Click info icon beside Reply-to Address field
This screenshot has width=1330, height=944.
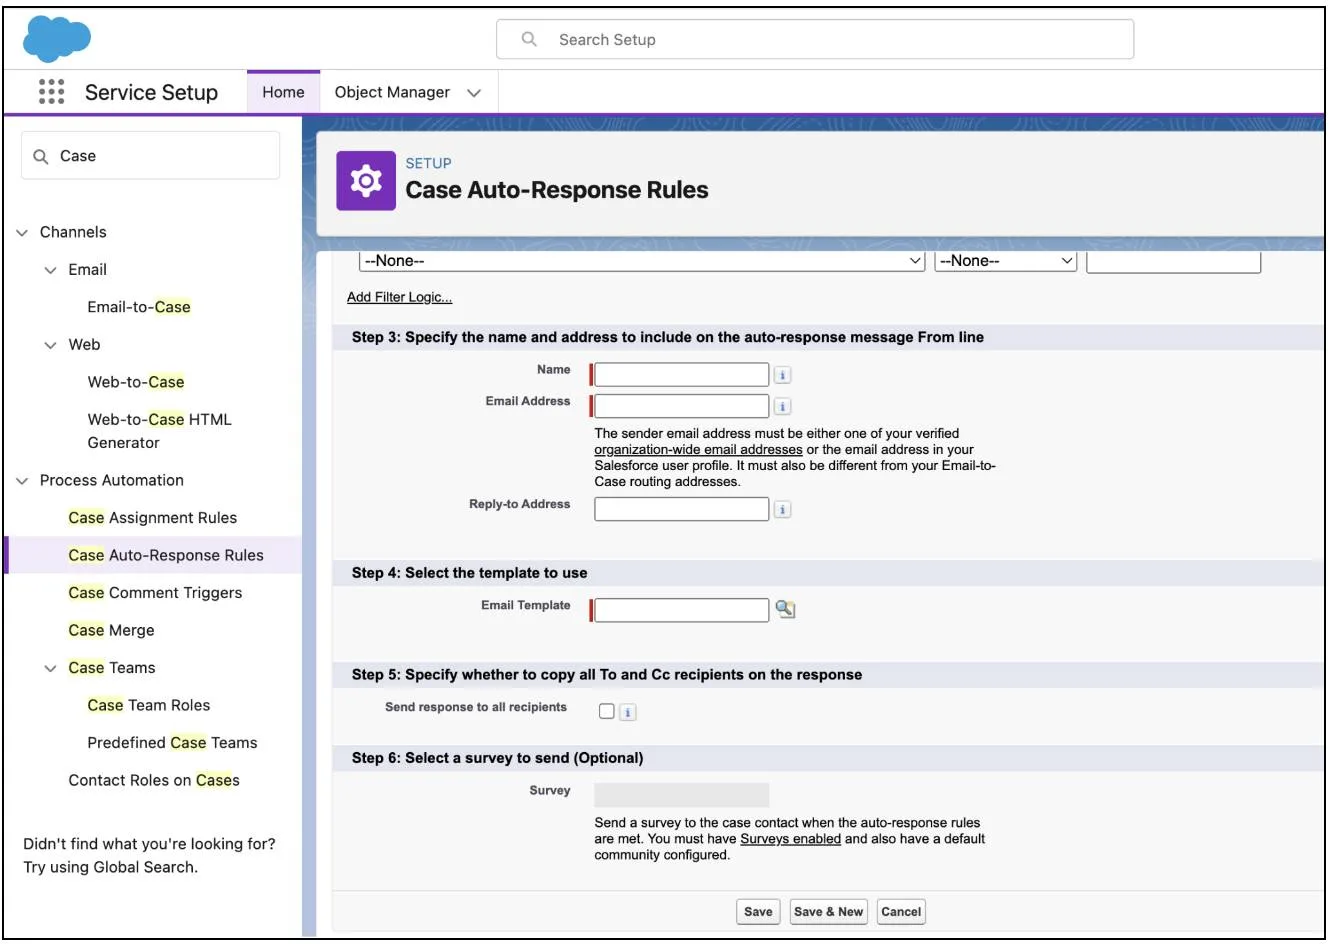(x=783, y=510)
